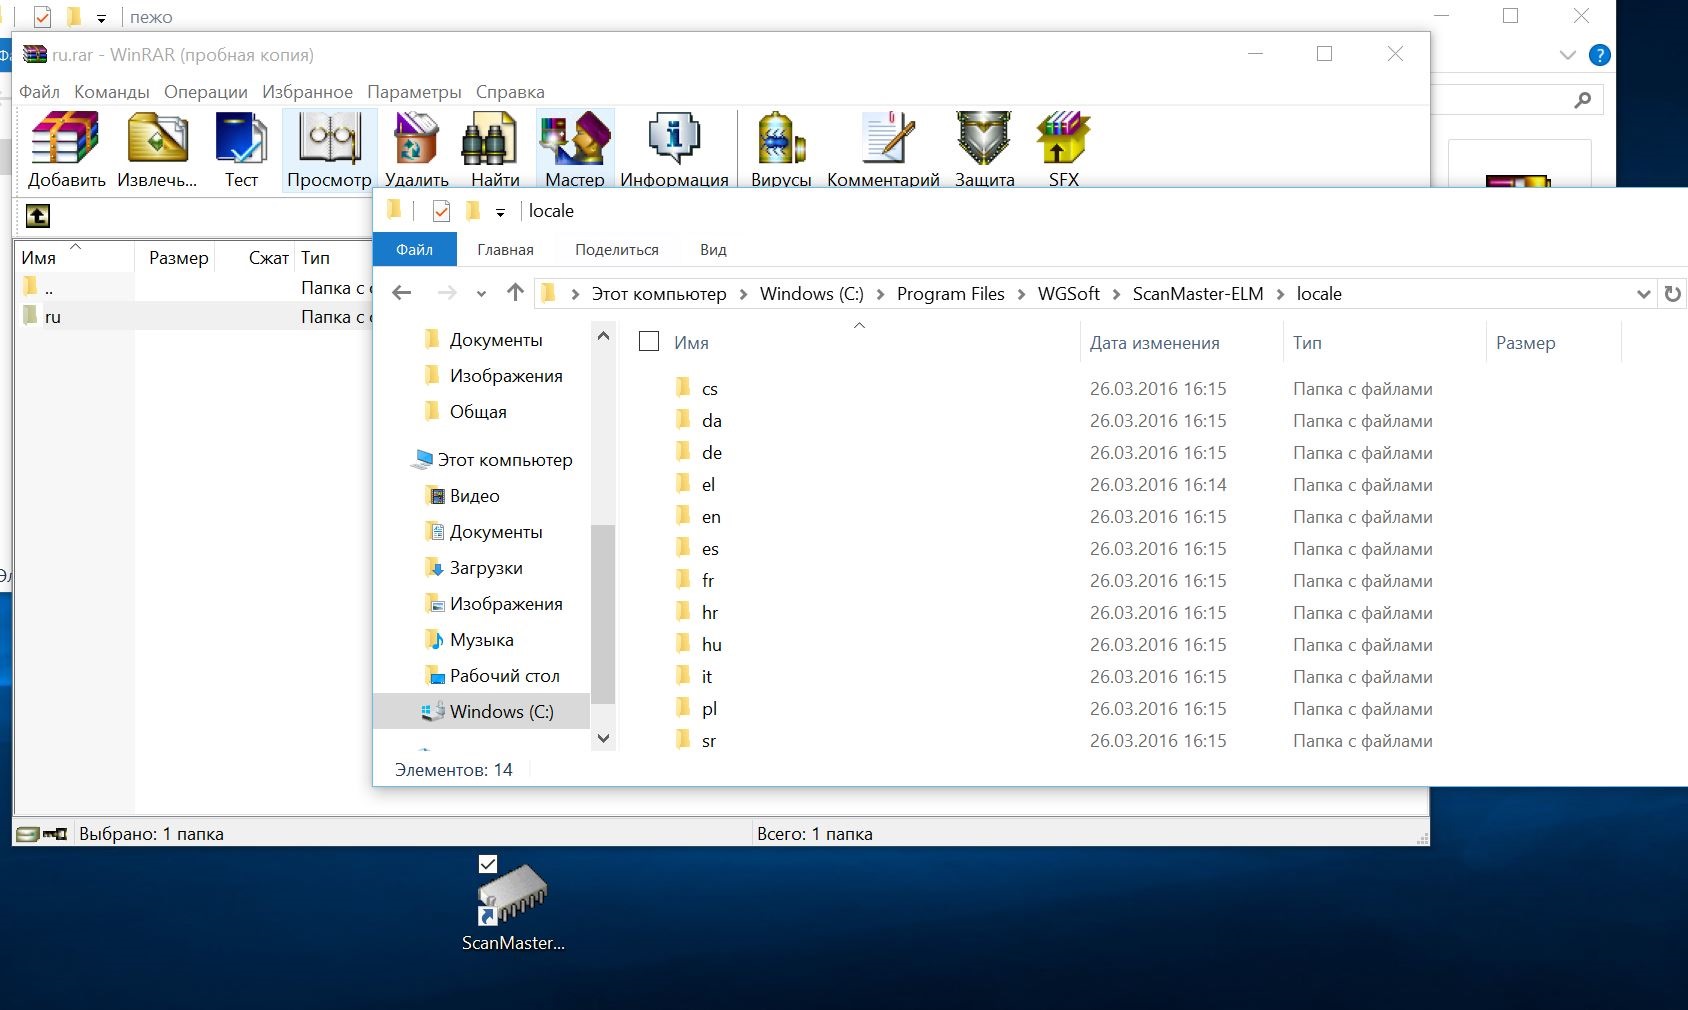Click the WinRAR SFX icon

[x=1063, y=149]
